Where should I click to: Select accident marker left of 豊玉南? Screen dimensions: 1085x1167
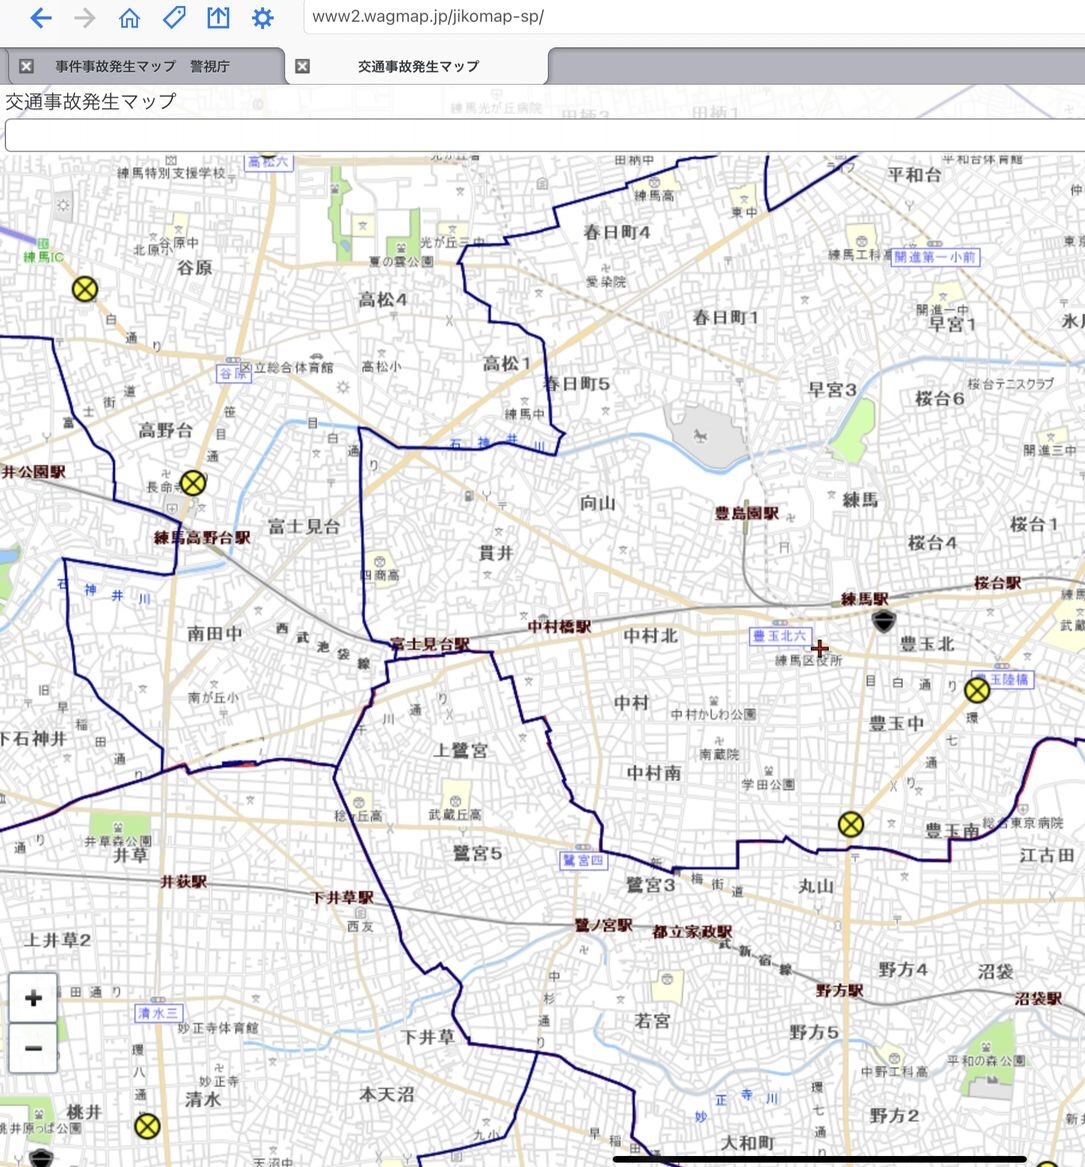click(x=850, y=824)
